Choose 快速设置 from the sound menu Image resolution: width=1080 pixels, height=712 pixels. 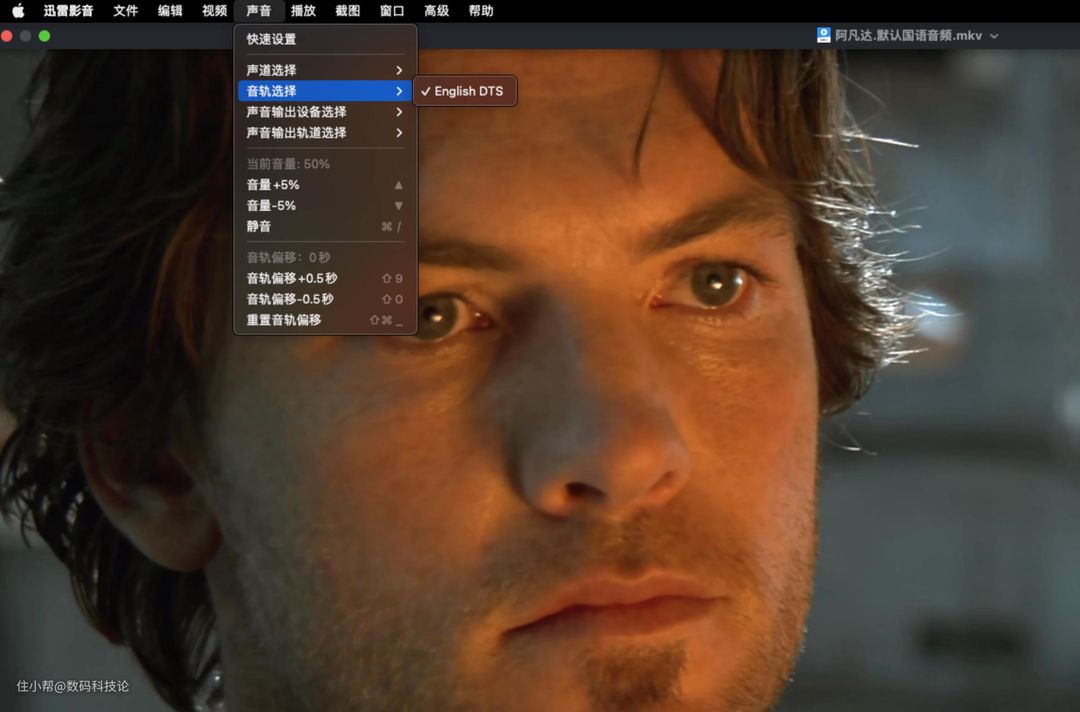coord(271,39)
